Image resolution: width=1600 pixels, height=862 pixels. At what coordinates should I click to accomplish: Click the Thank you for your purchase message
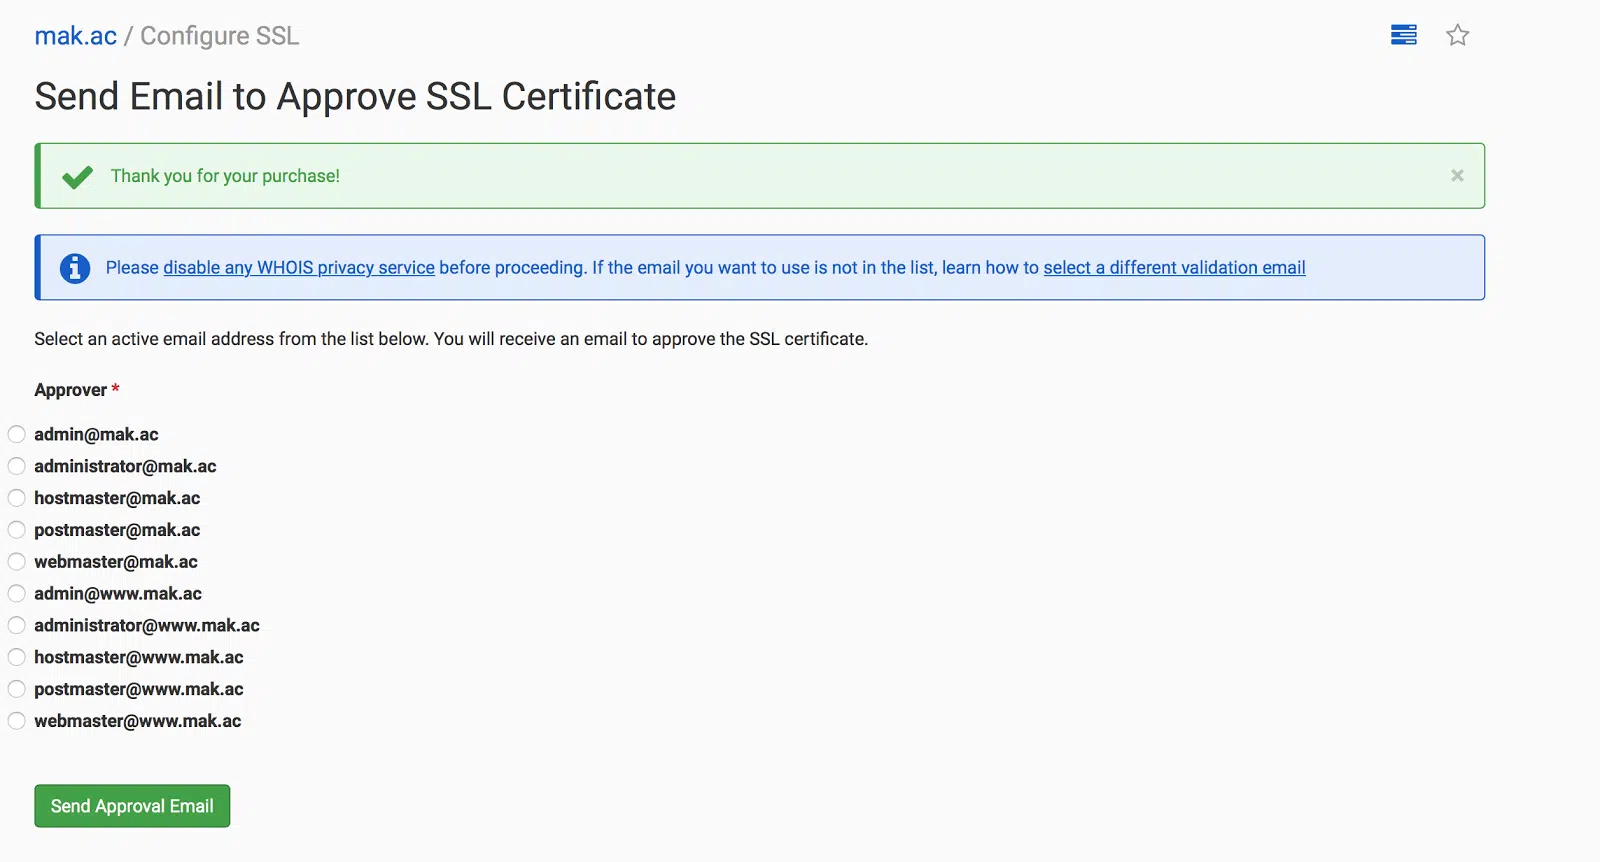pyautogui.click(x=225, y=176)
